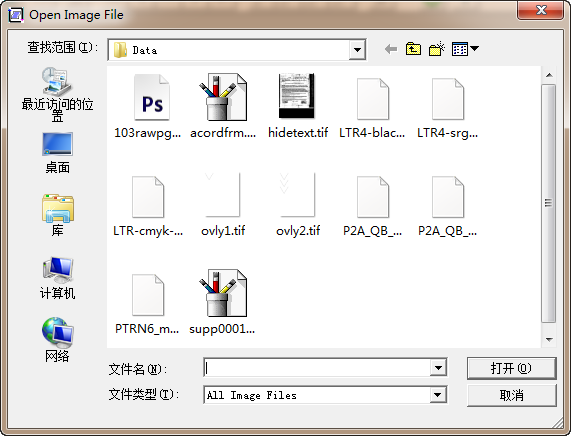Screen dimensions: 571x436
Task: Expand the 查找范围 Data folder dropdown
Action: tap(357, 50)
